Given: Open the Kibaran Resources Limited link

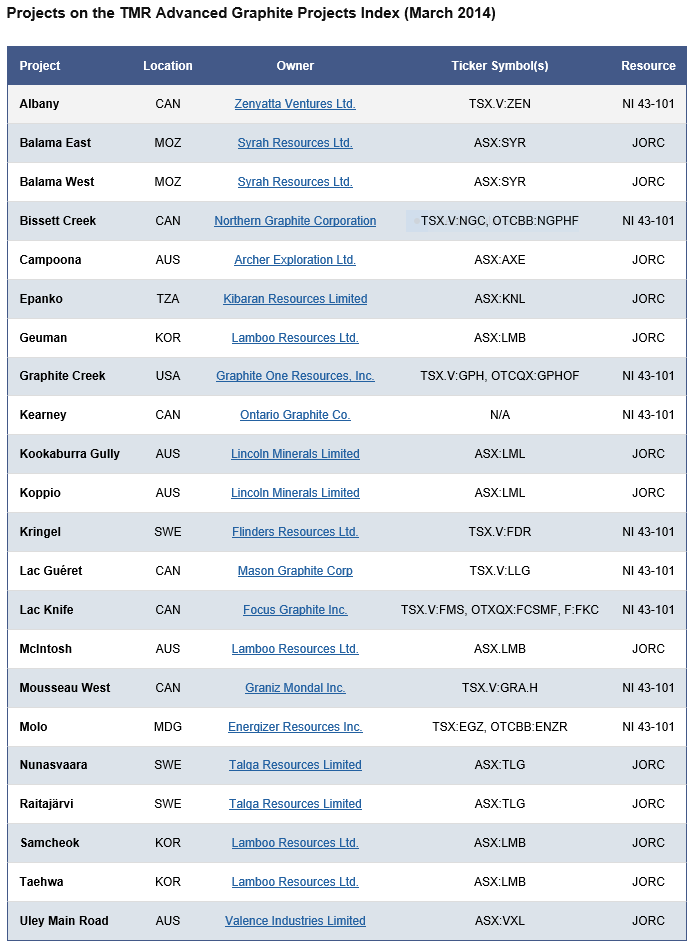Looking at the screenshot, I should pos(295,299).
